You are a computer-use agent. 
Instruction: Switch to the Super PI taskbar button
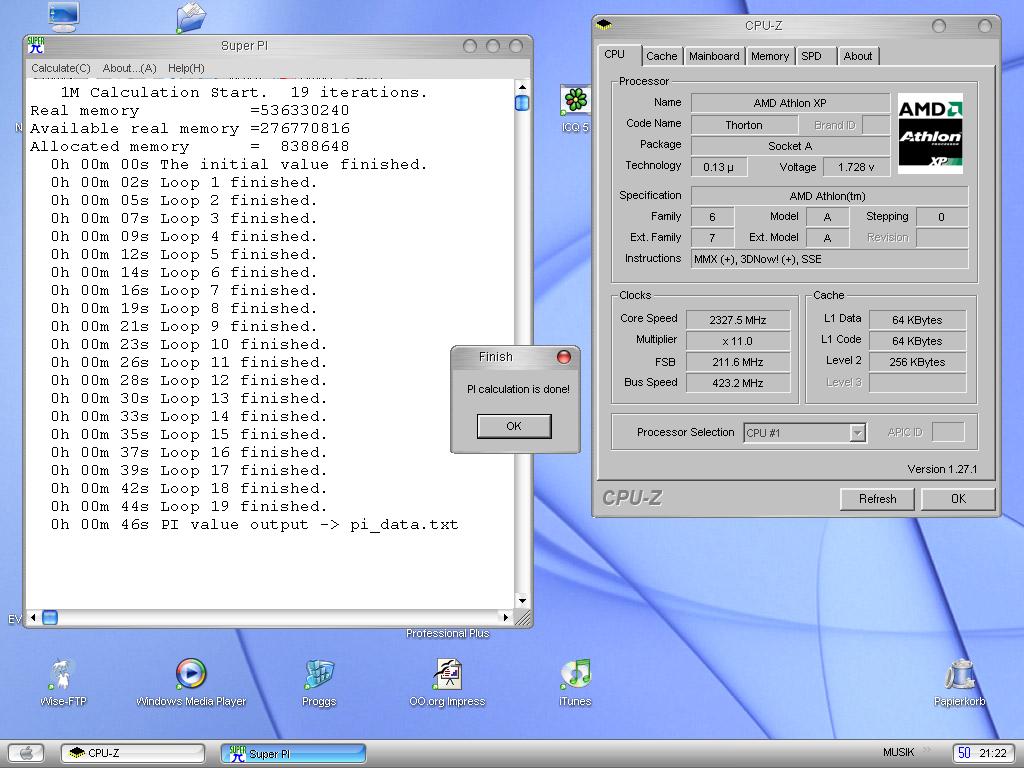click(x=293, y=753)
